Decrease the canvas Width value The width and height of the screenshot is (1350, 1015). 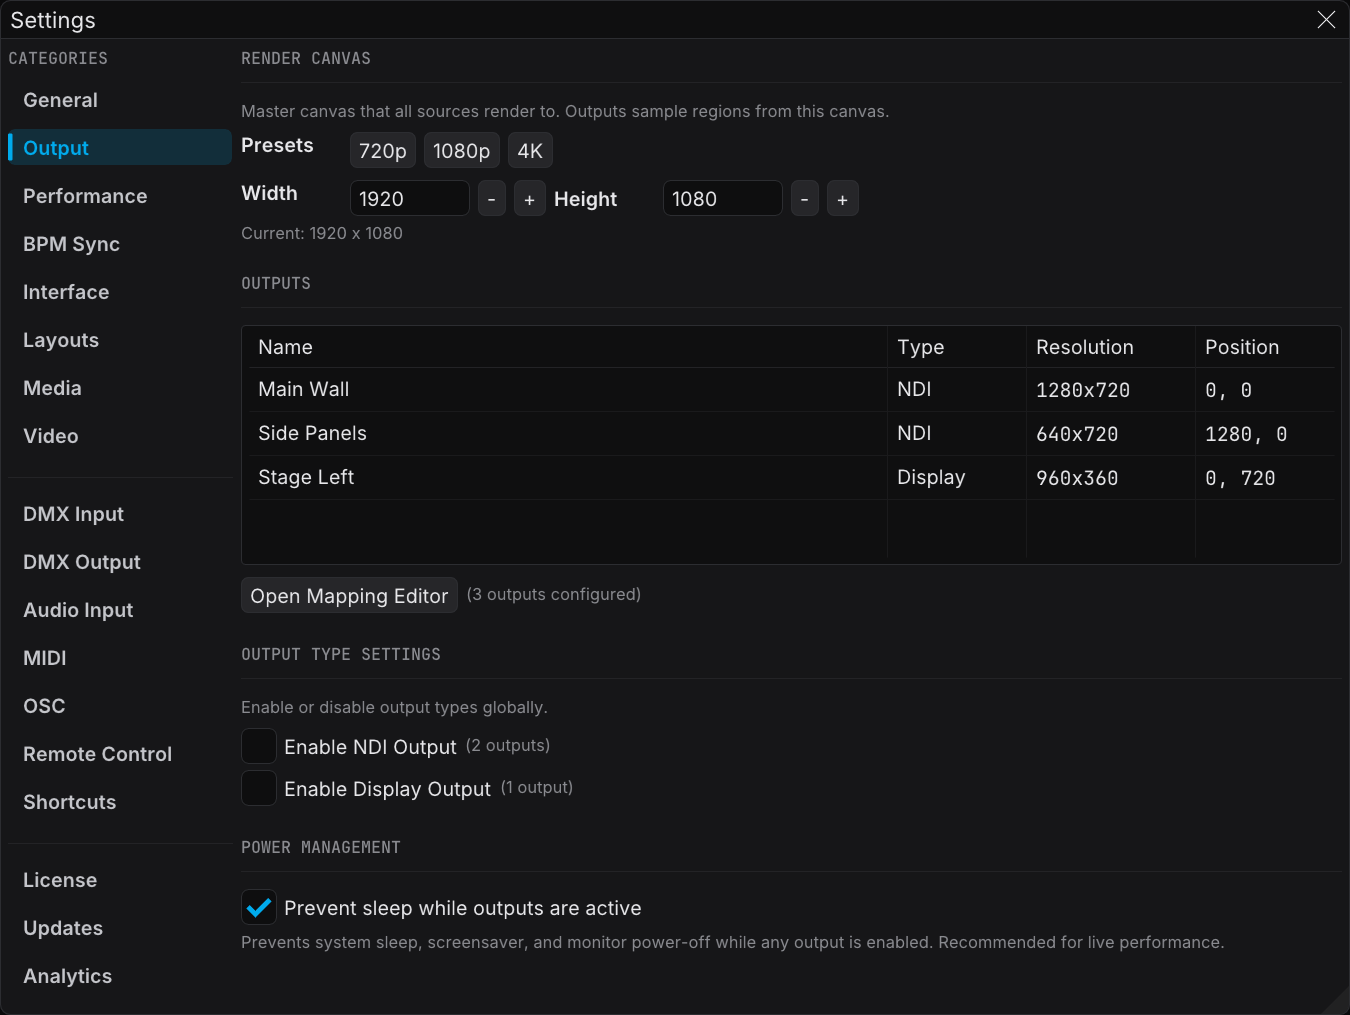(x=491, y=198)
